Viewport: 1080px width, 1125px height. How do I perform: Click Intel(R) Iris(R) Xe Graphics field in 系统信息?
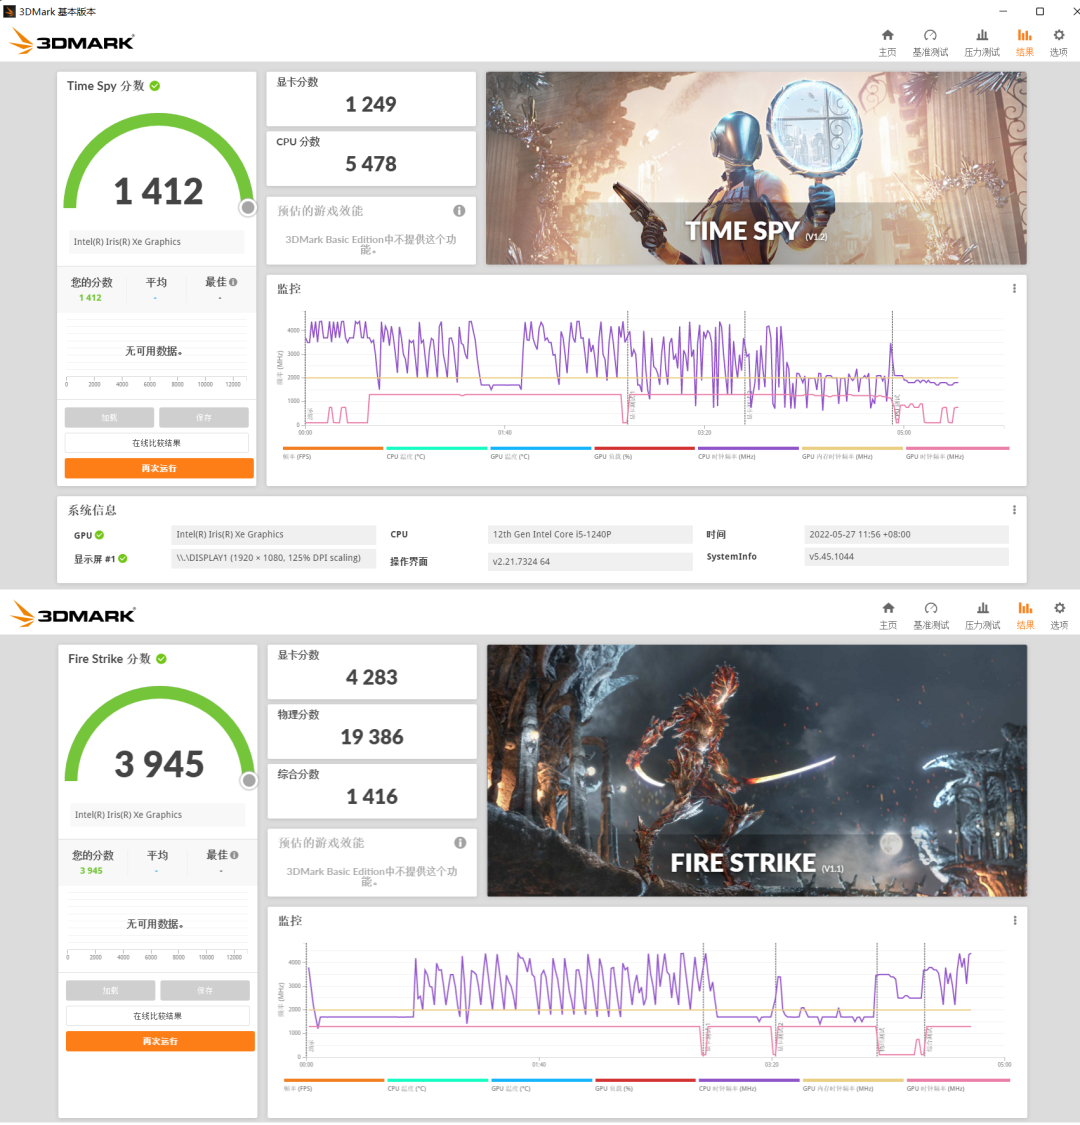point(273,535)
